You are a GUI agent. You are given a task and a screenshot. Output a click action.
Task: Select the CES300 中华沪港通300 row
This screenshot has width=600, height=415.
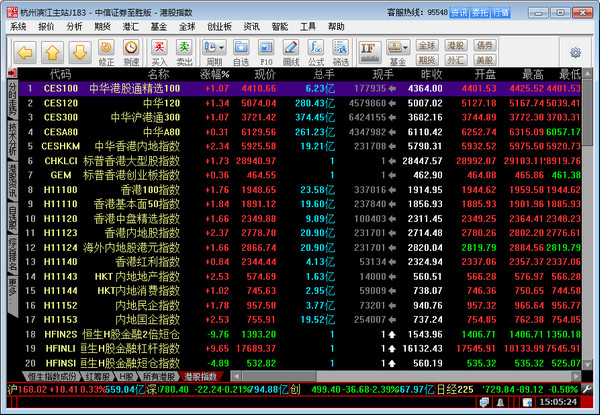120,116
